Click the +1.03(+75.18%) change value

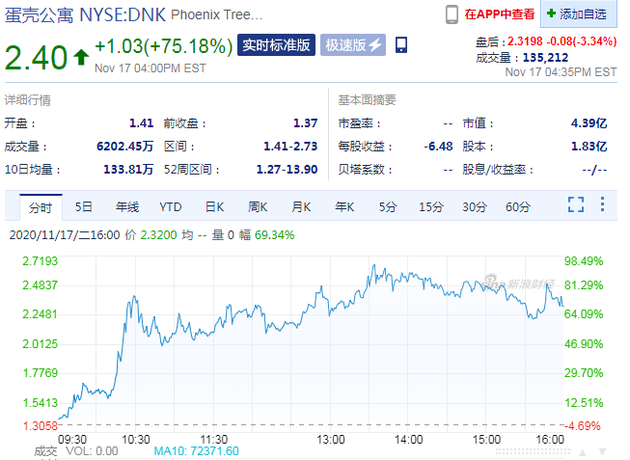click(x=164, y=46)
